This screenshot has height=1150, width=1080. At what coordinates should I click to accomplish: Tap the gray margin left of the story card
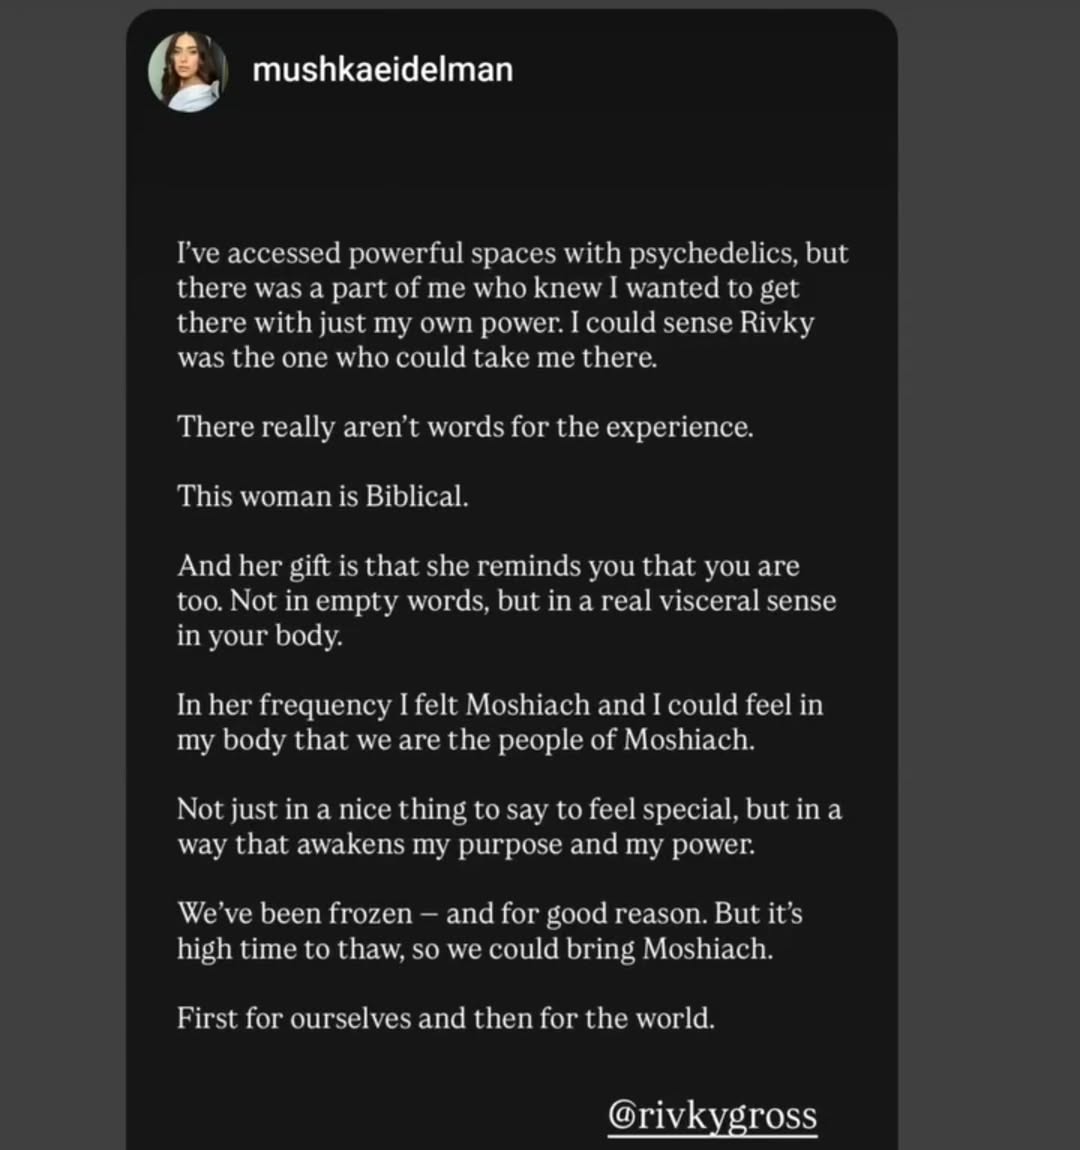click(x=62, y=575)
